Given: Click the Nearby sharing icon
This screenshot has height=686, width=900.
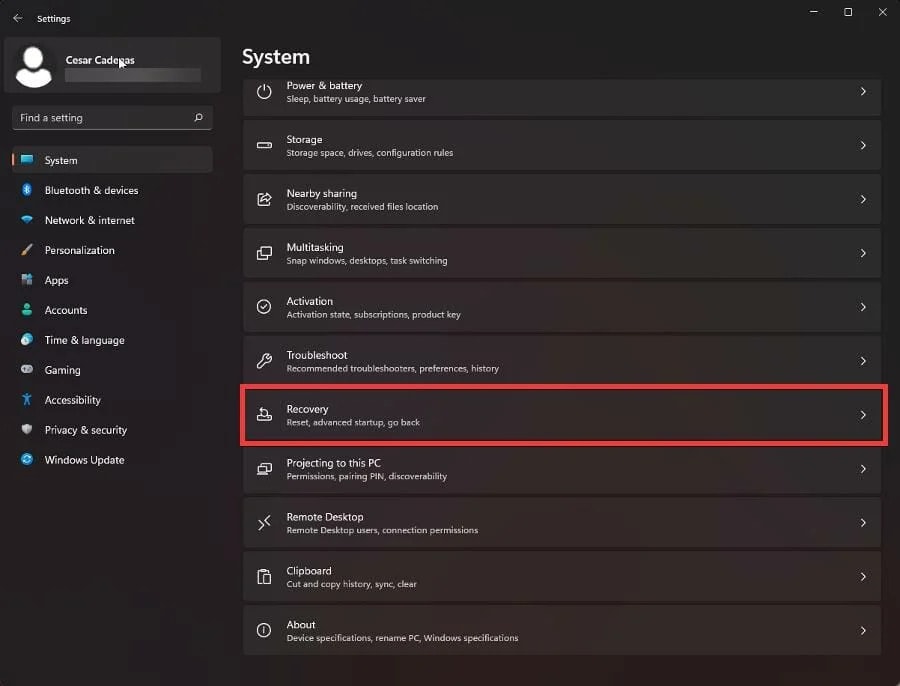Looking at the screenshot, I should [x=264, y=199].
